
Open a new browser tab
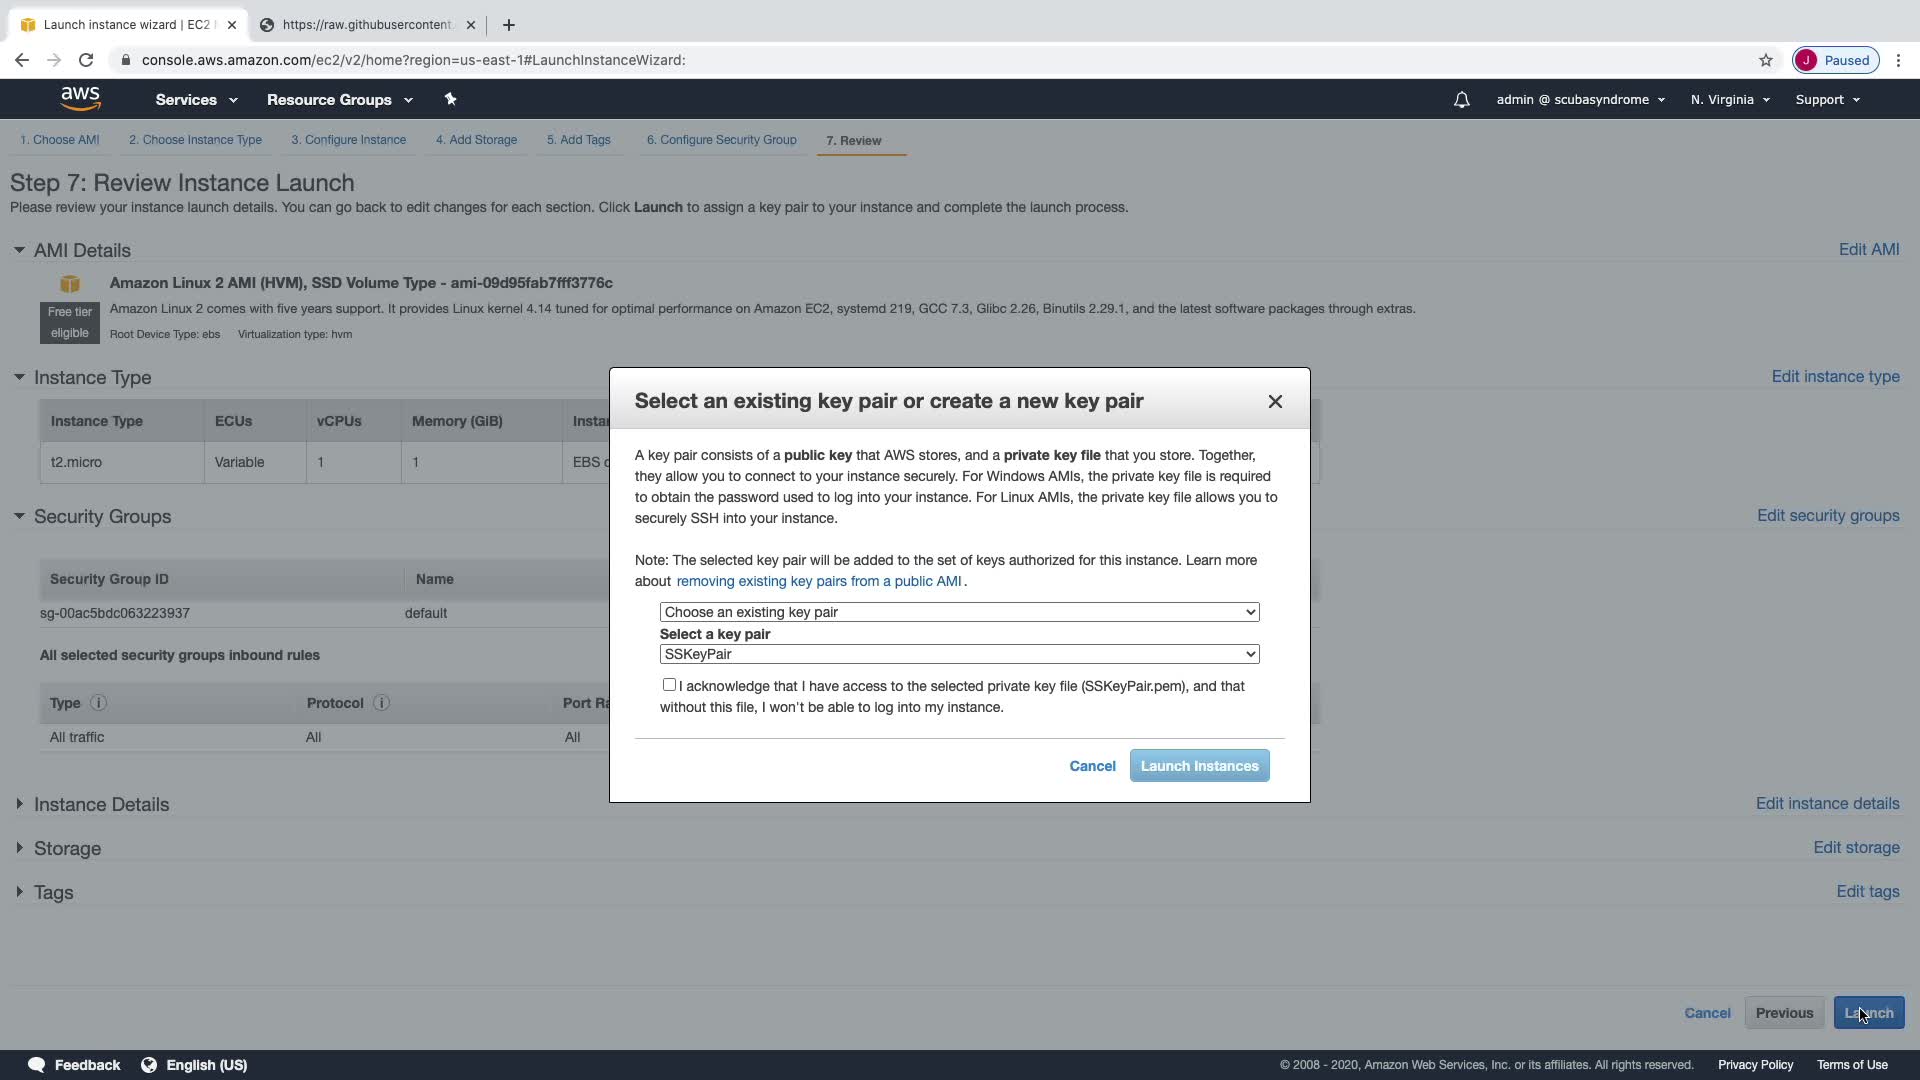click(509, 25)
